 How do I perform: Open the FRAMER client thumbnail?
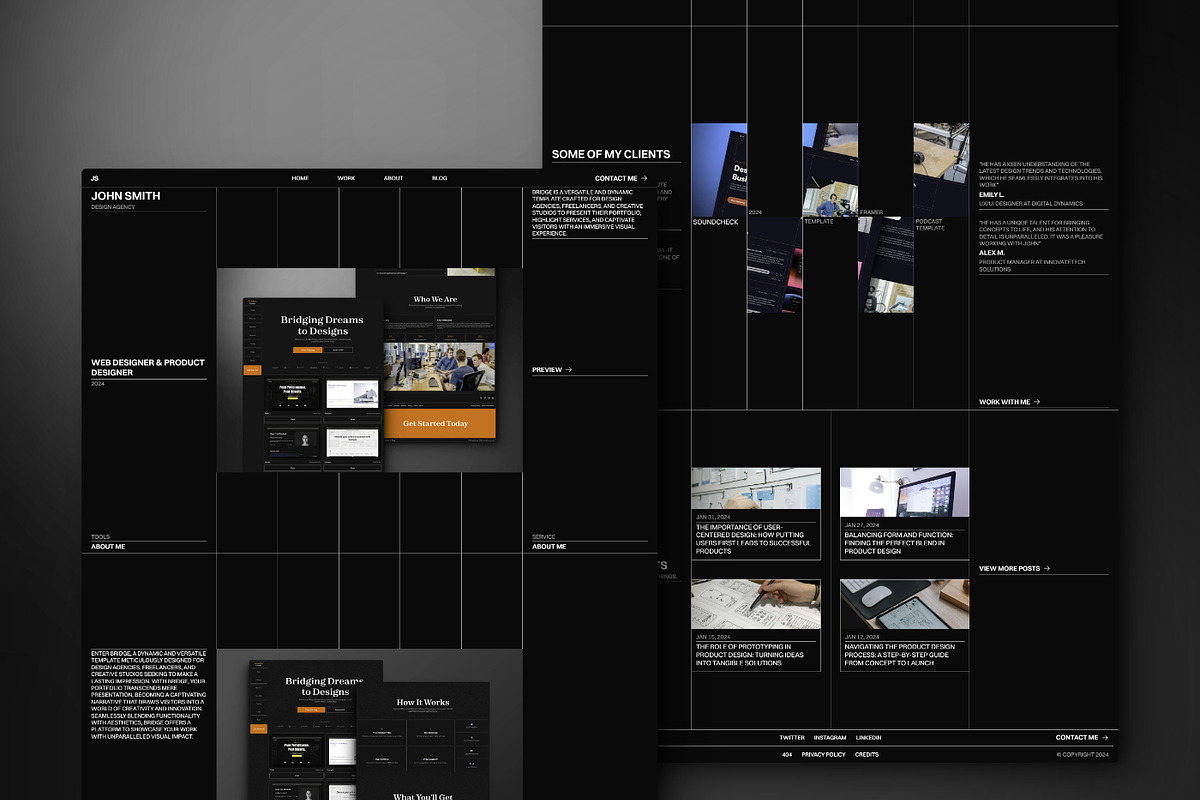(885, 265)
